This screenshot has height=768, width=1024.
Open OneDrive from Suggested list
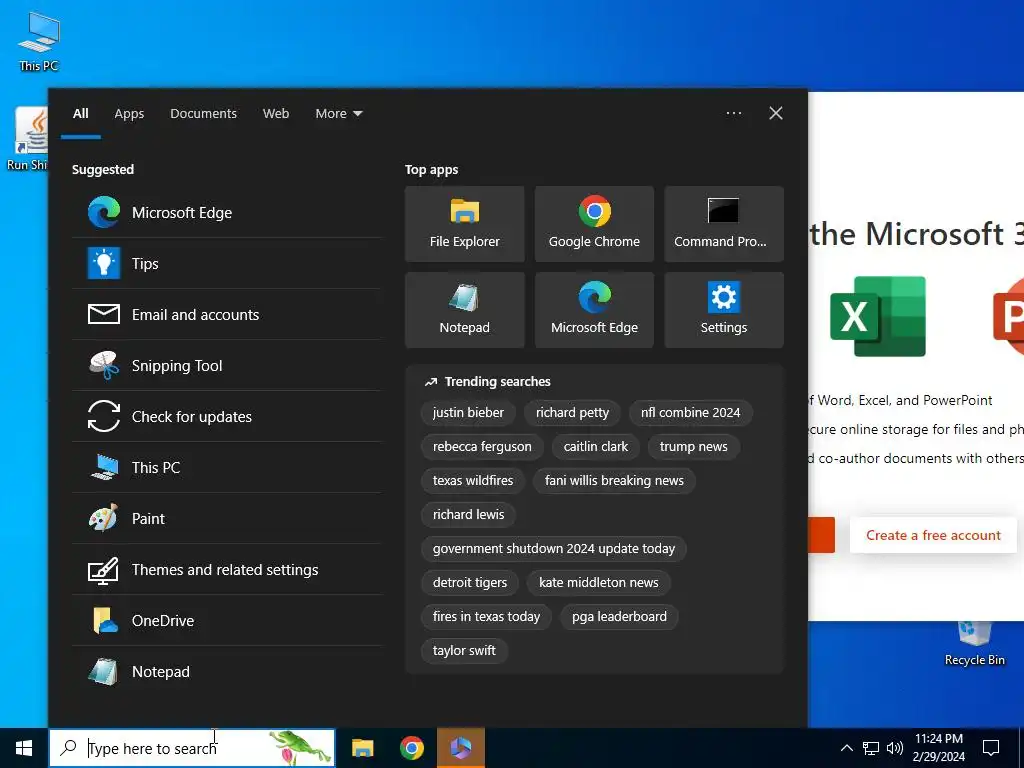tap(226, 620)
